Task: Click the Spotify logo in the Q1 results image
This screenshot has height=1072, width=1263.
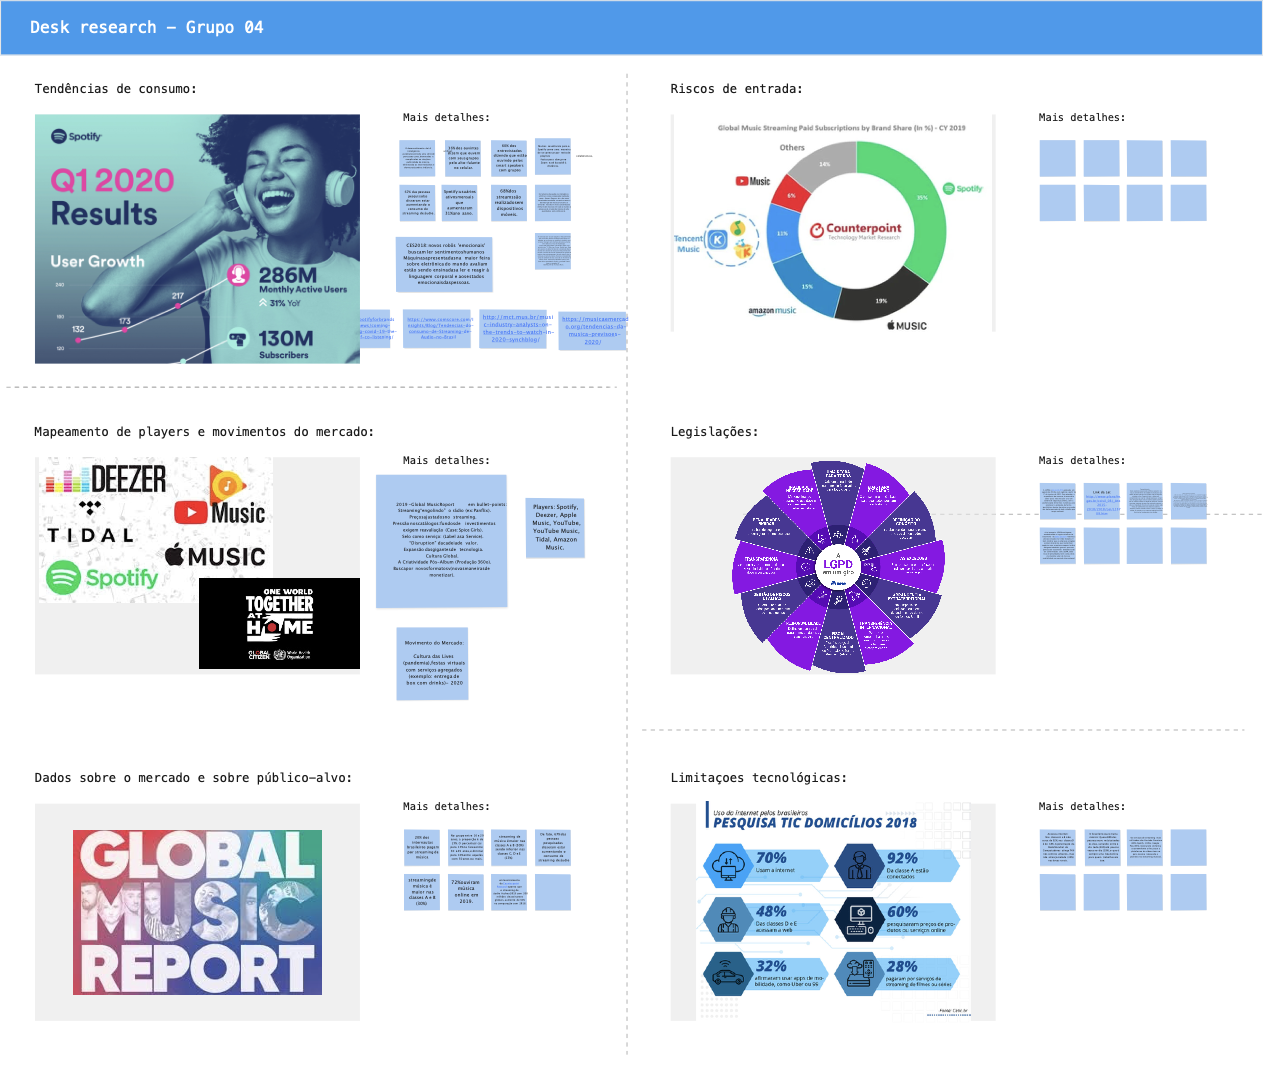Action: click(77, 136)
